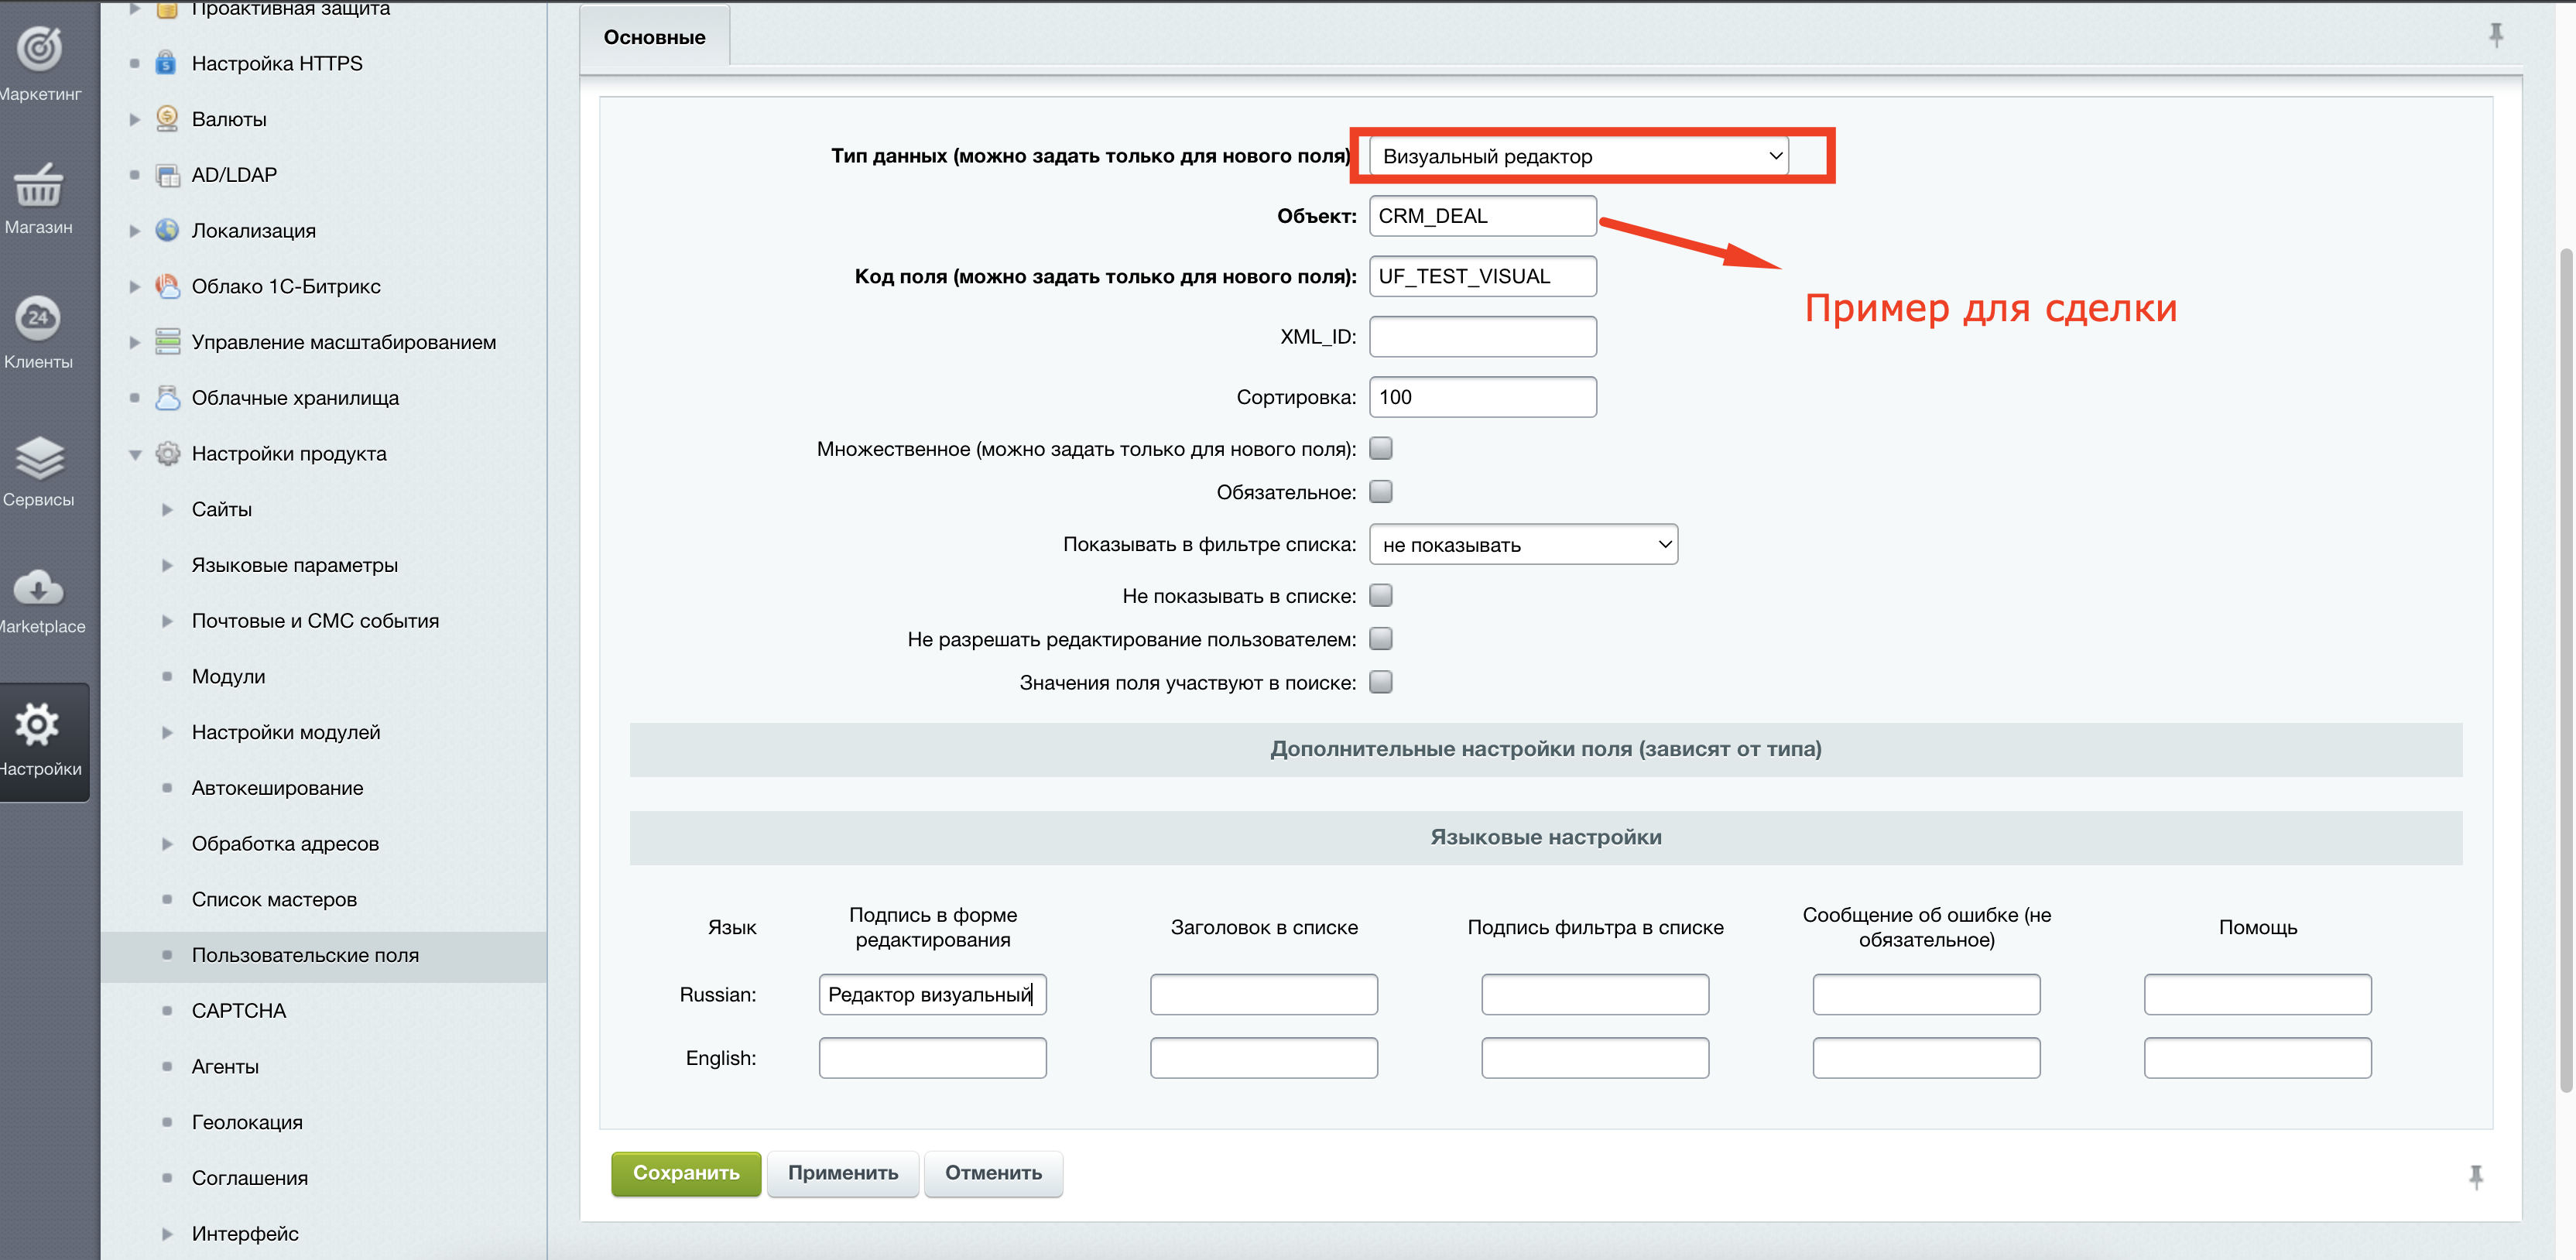
Task: Open the Marketing section icon
Action: point(39,49)
